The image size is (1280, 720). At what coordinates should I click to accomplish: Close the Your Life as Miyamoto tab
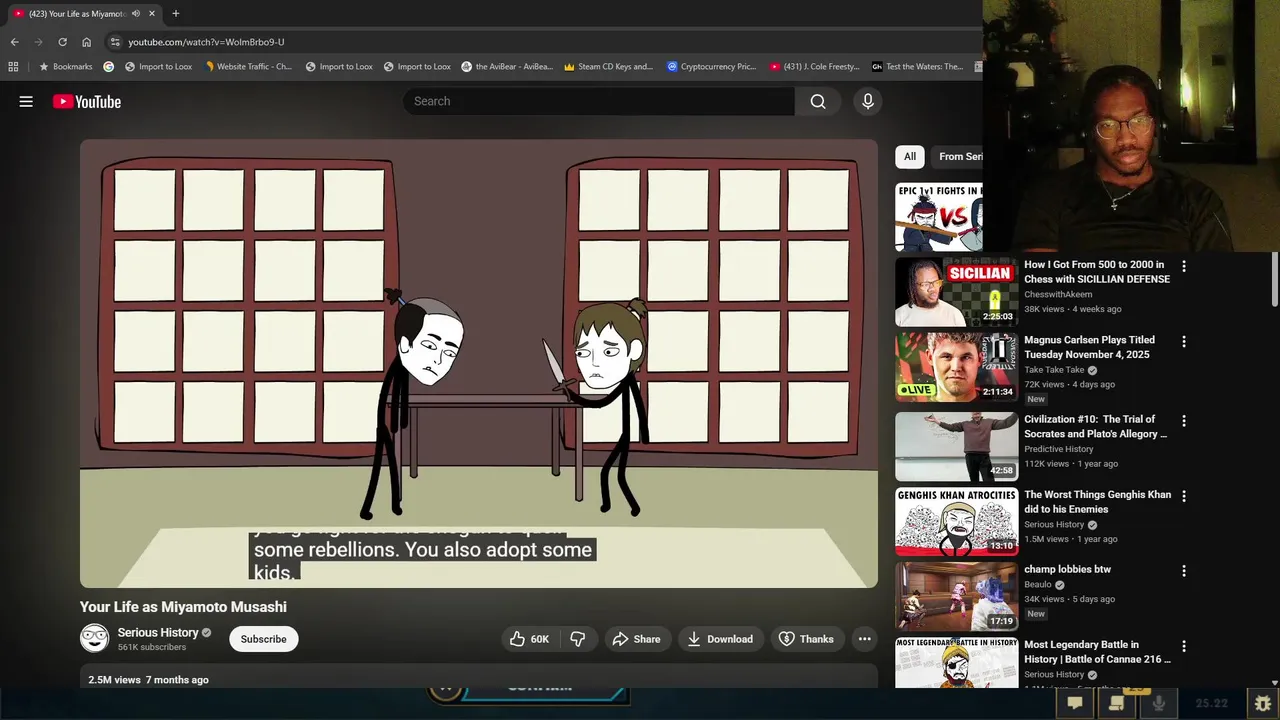pos(152,13)
